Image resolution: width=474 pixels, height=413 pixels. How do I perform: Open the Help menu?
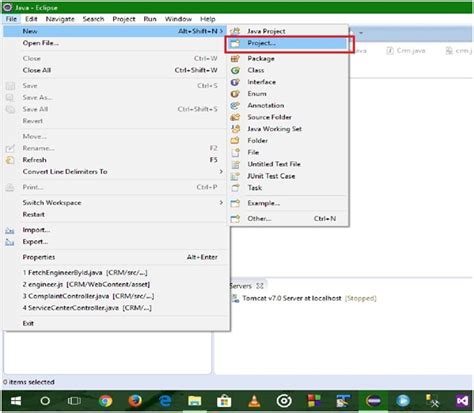point(208,19)
